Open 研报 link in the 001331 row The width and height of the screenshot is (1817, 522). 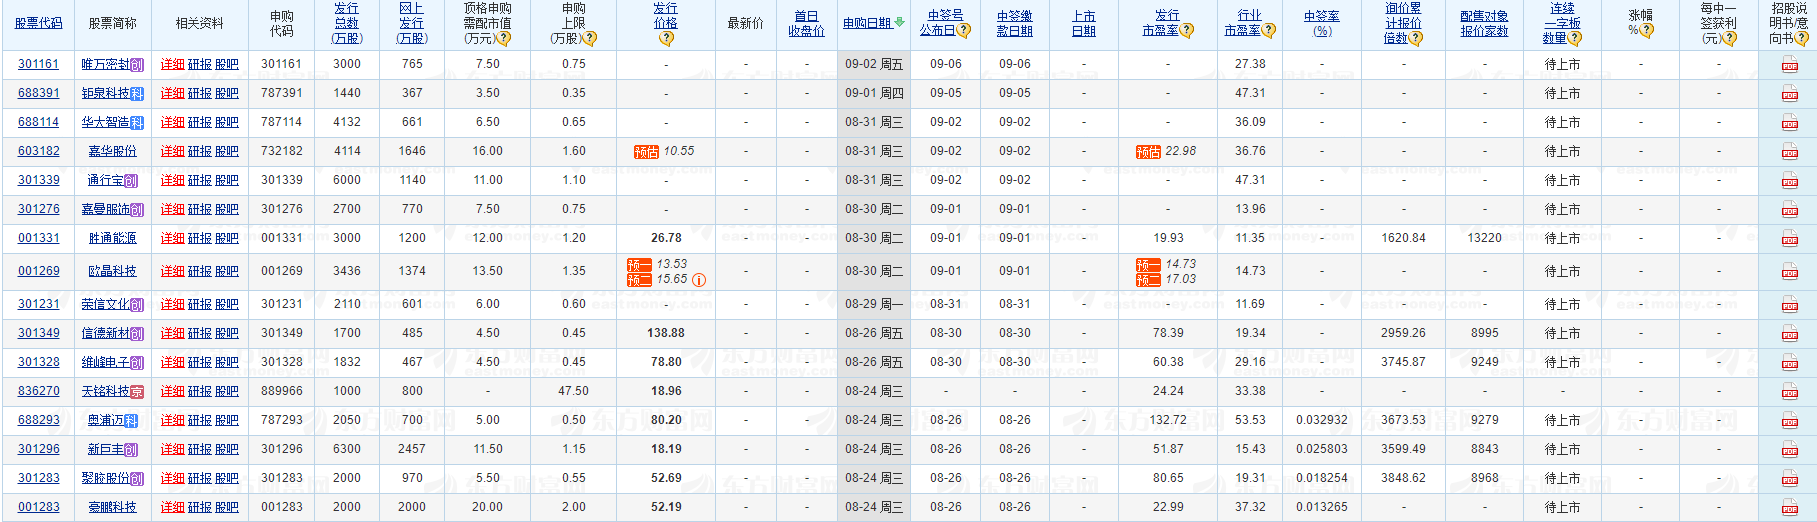tap(200, 238)
